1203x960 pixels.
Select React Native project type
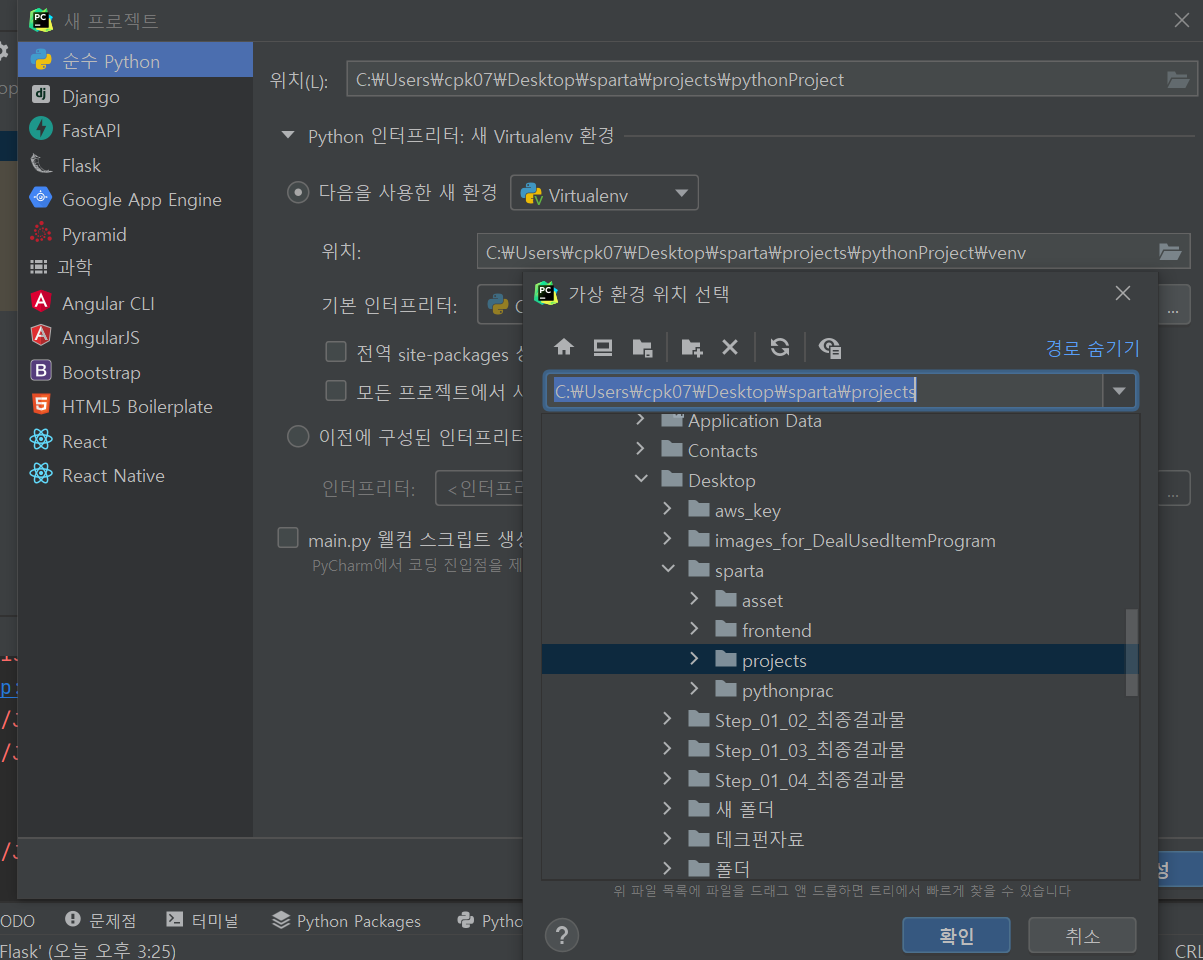(136, 475)
